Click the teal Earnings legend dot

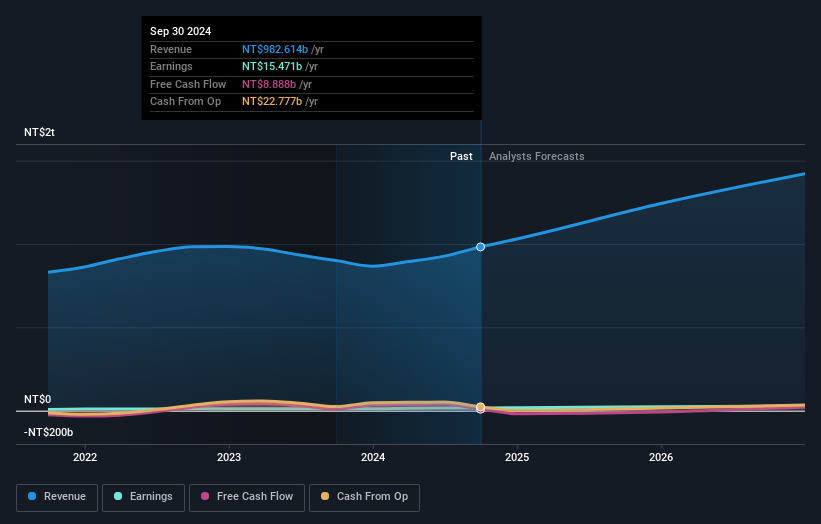click(x=118, y=496)
